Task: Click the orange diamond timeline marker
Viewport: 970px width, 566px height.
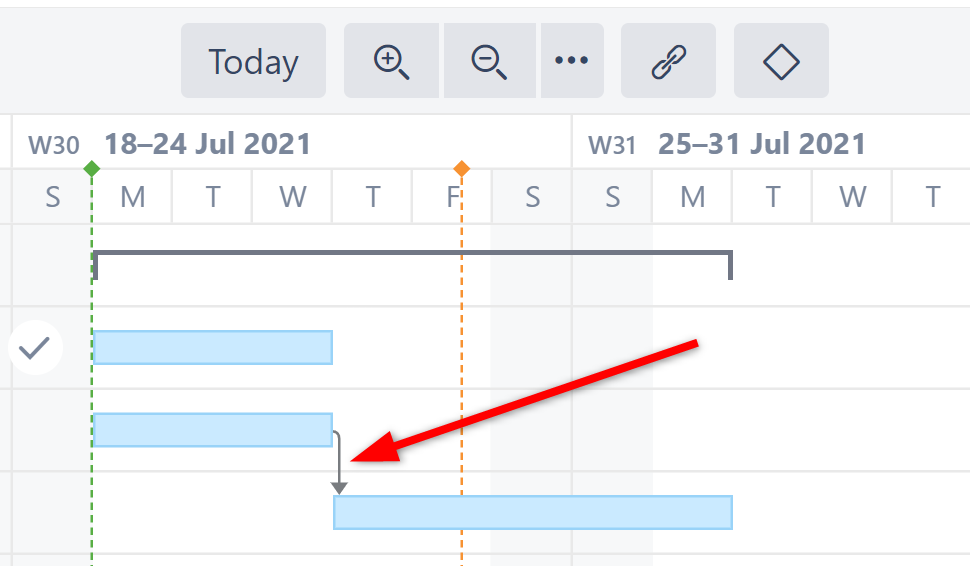Action: point(461,168)
